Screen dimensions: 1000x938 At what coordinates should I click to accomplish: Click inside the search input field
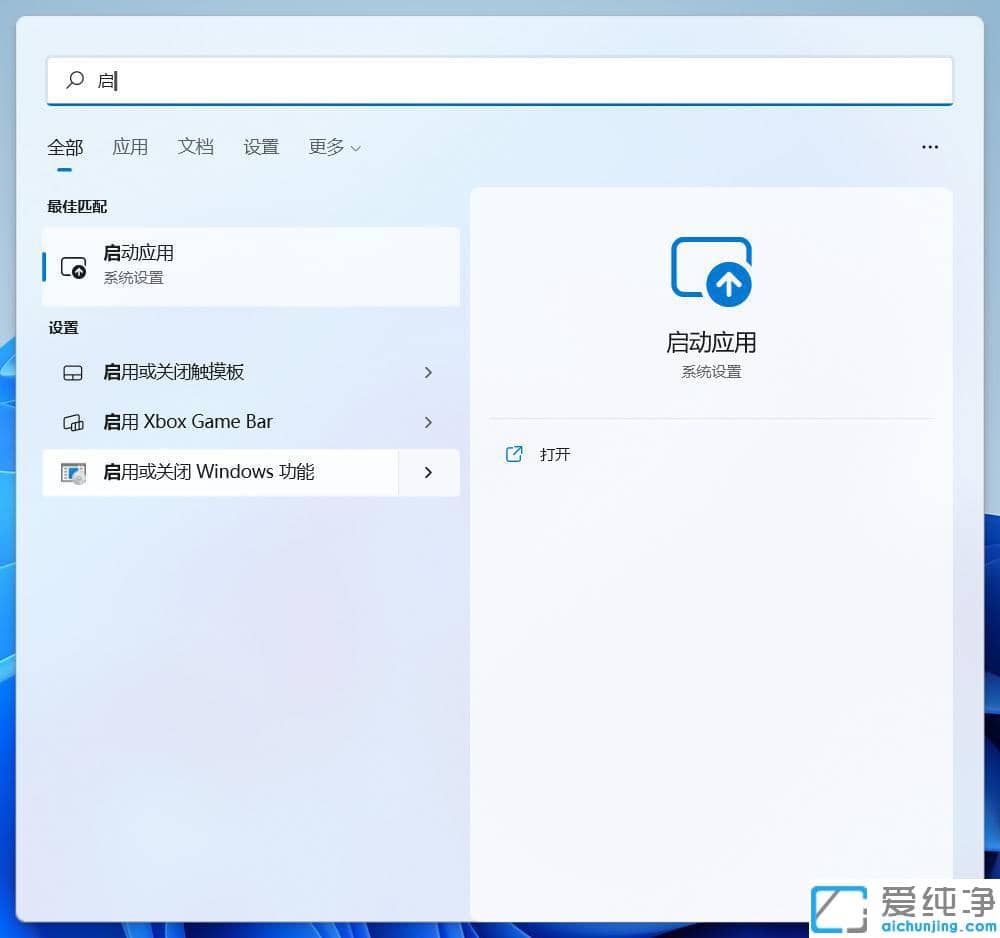(400, 80)
